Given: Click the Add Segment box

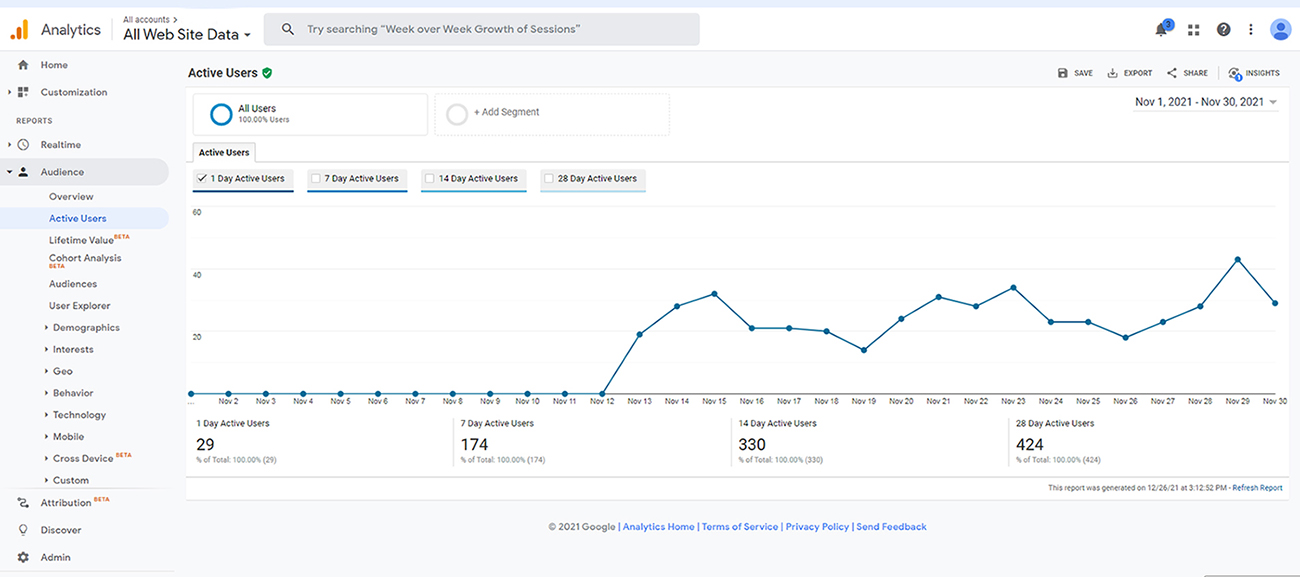Looking at the screenshot, I should (x=552, y=114).
